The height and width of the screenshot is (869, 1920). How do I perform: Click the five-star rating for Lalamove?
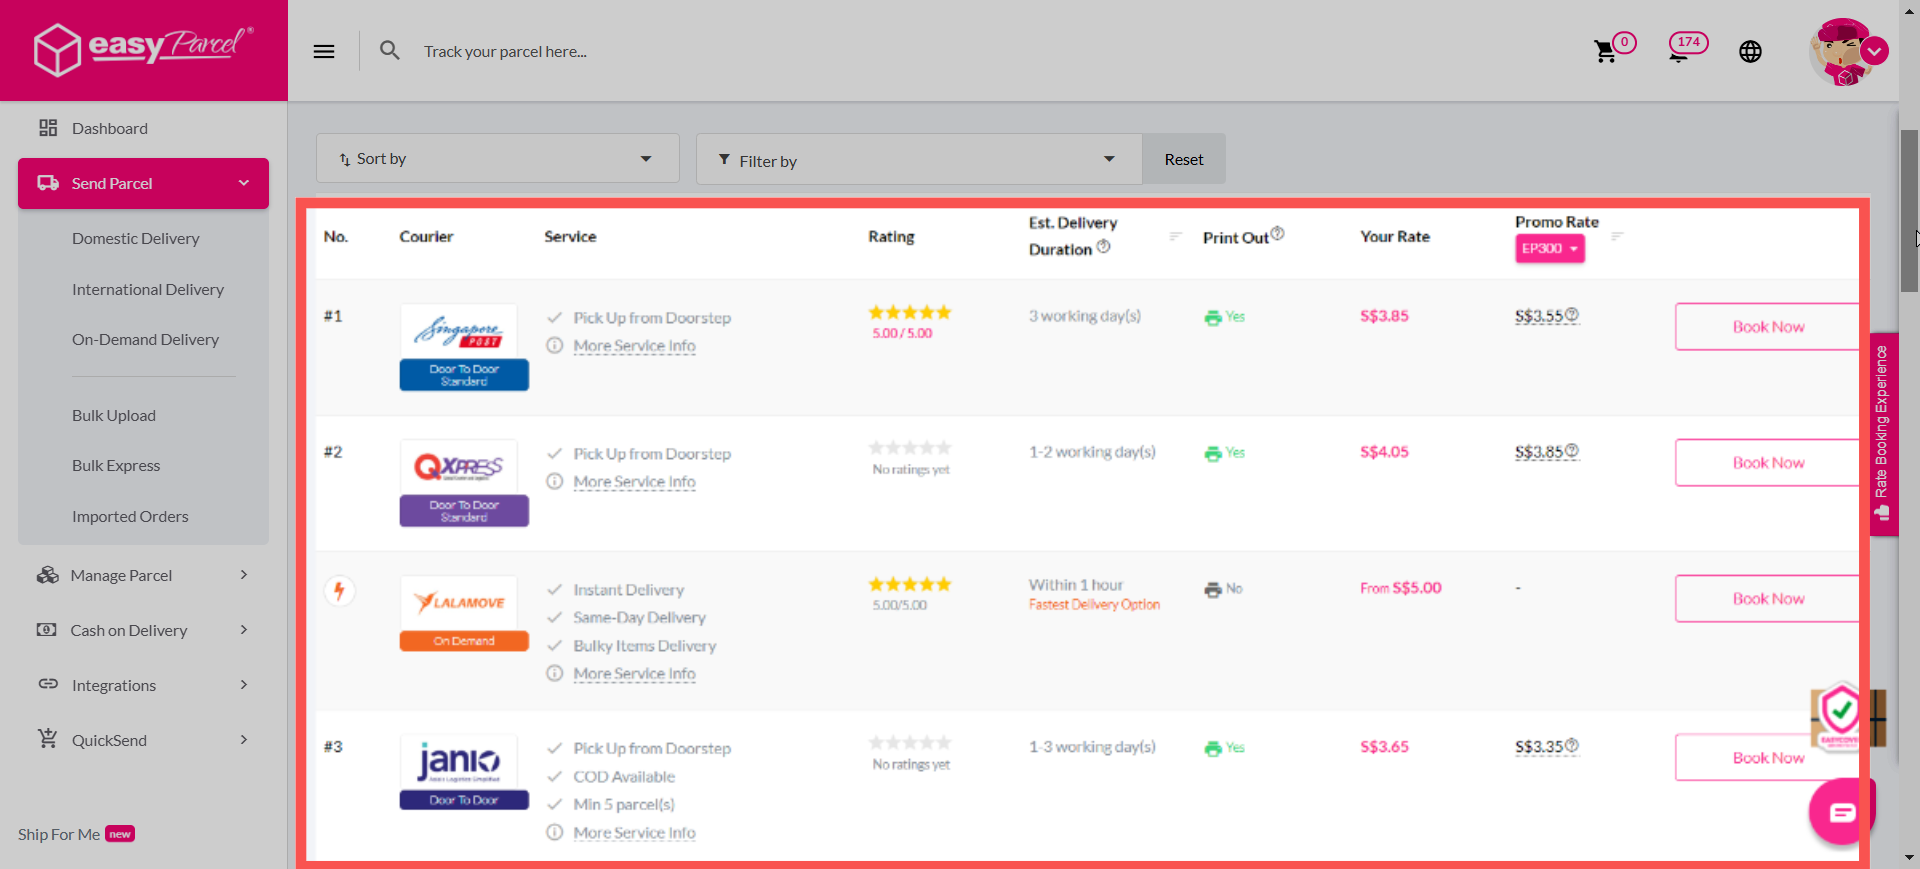point(909,584)
